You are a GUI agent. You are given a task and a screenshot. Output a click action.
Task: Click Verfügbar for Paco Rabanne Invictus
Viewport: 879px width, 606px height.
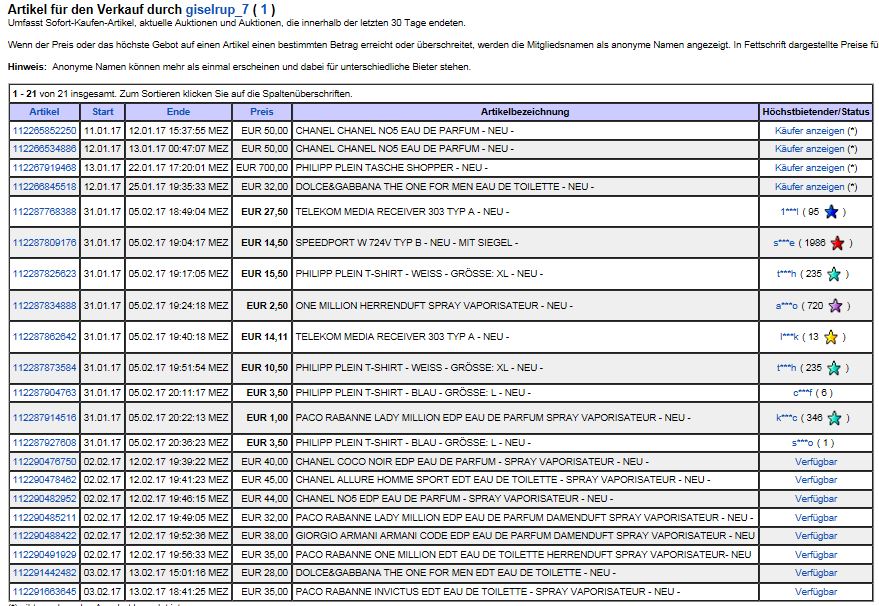coord(816,591)
